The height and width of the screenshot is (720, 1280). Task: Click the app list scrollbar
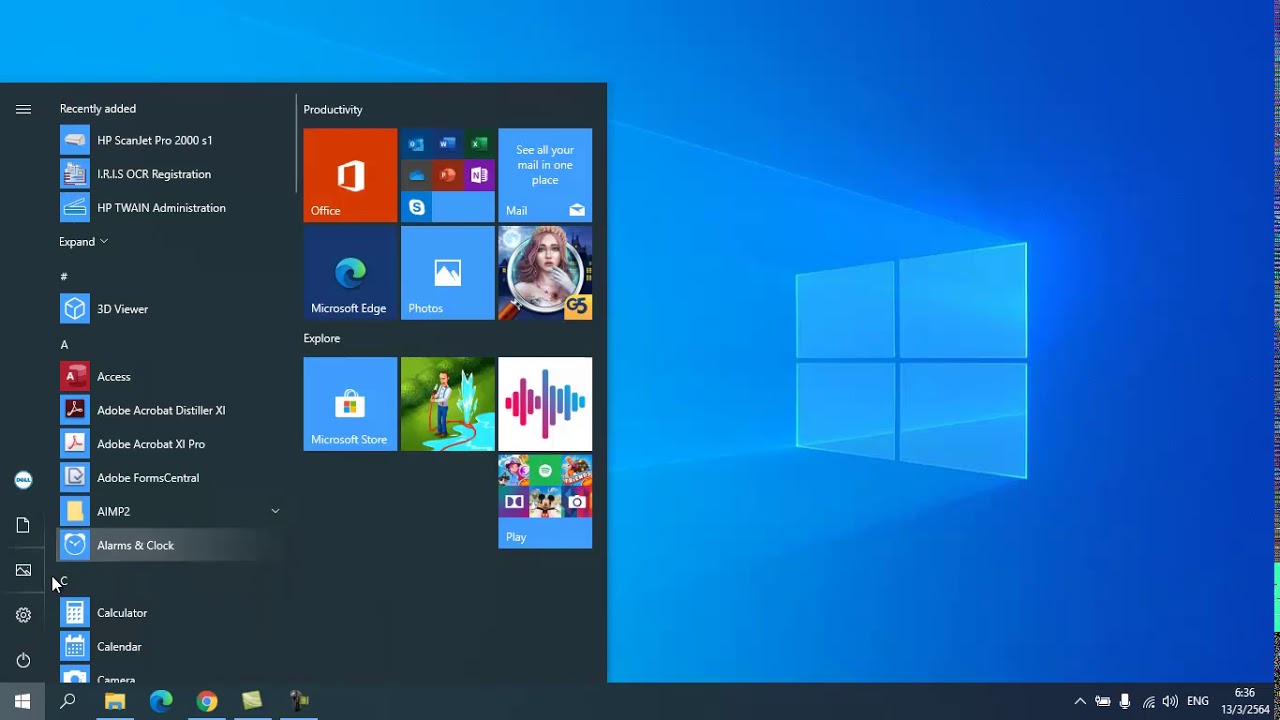296,145
